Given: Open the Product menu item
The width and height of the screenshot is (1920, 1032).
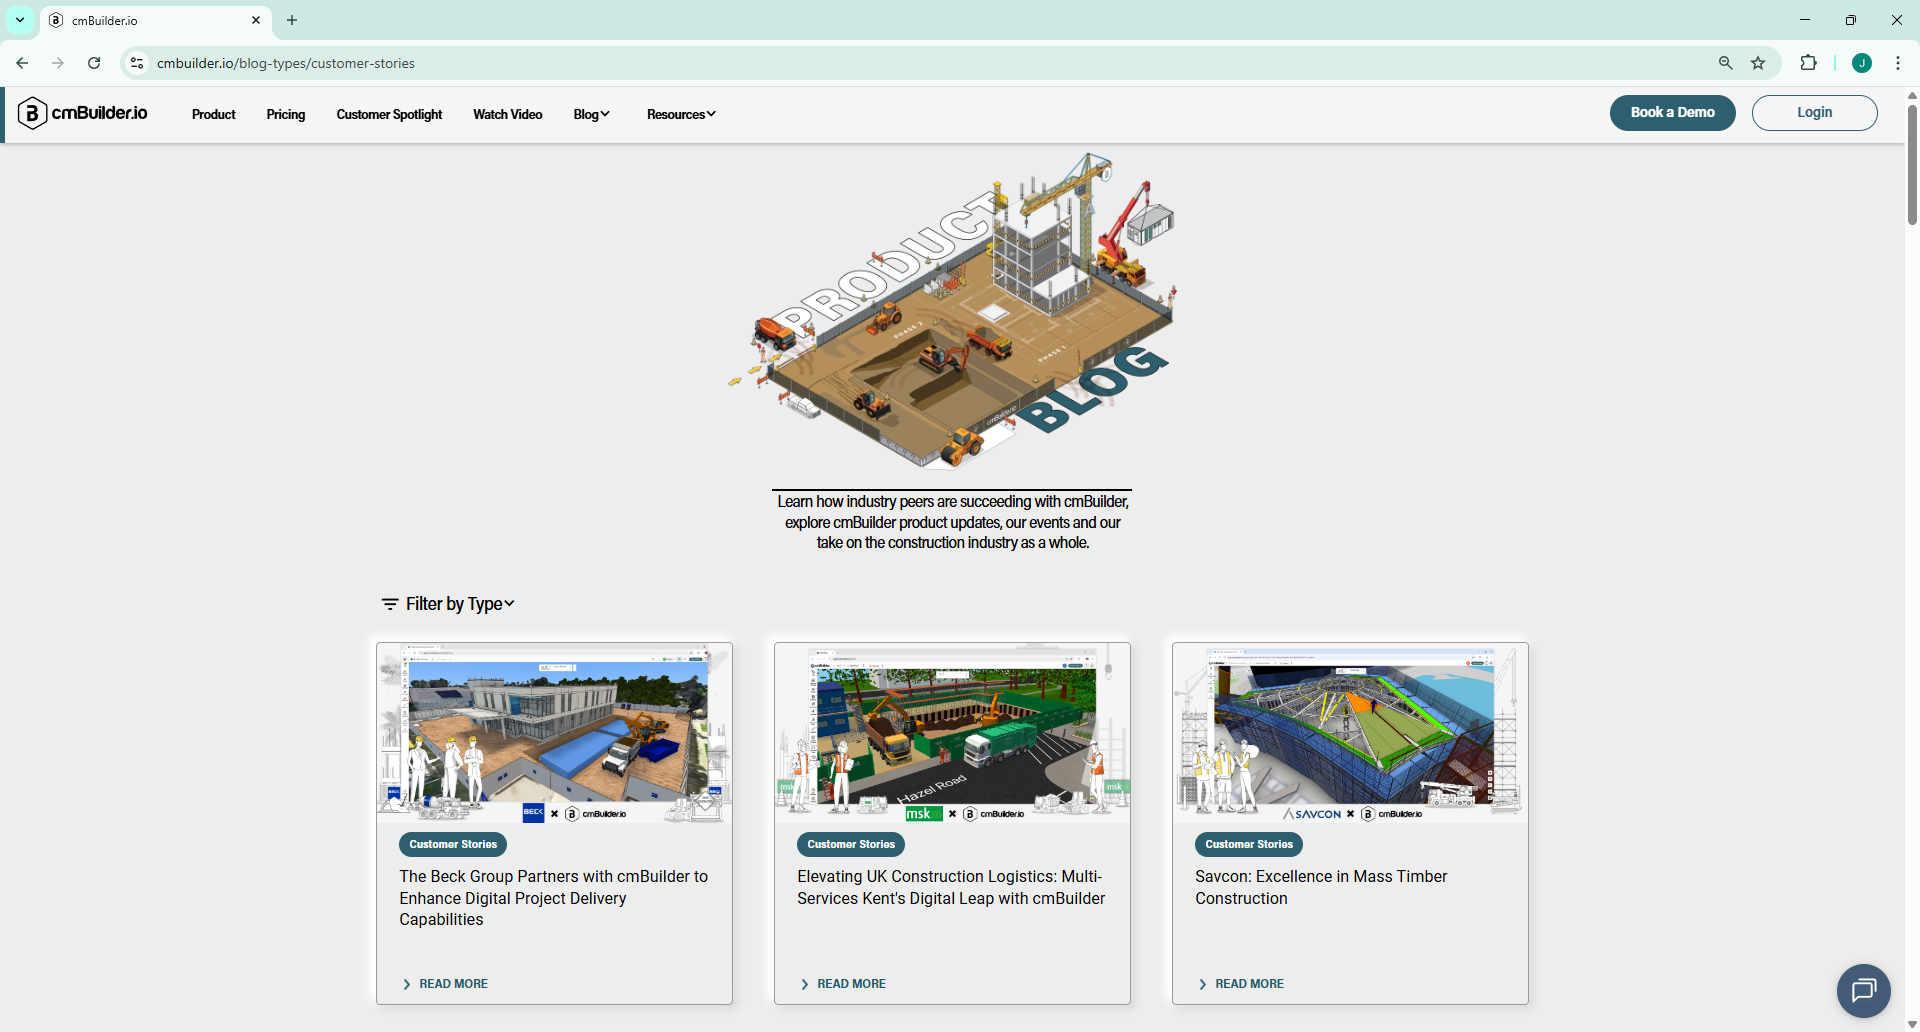Looking at the screenshot, I should 214,114.
